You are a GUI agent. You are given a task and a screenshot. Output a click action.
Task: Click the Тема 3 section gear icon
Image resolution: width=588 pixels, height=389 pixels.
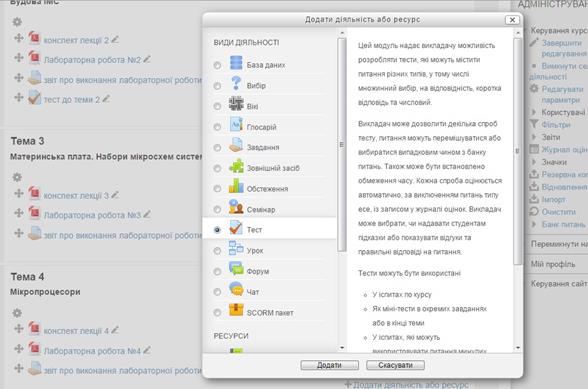17,177
